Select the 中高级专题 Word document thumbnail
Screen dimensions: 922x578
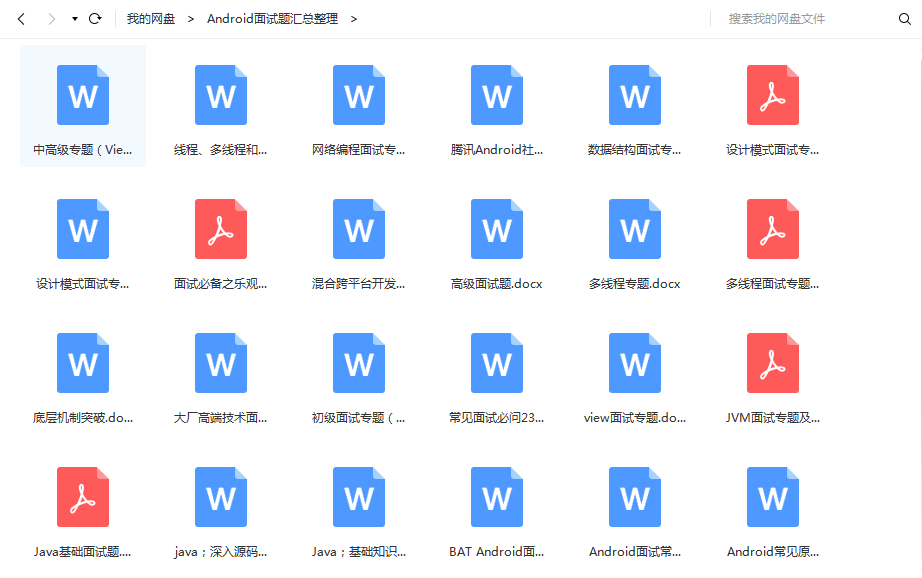pyautogui.click(x=83, y=95)
